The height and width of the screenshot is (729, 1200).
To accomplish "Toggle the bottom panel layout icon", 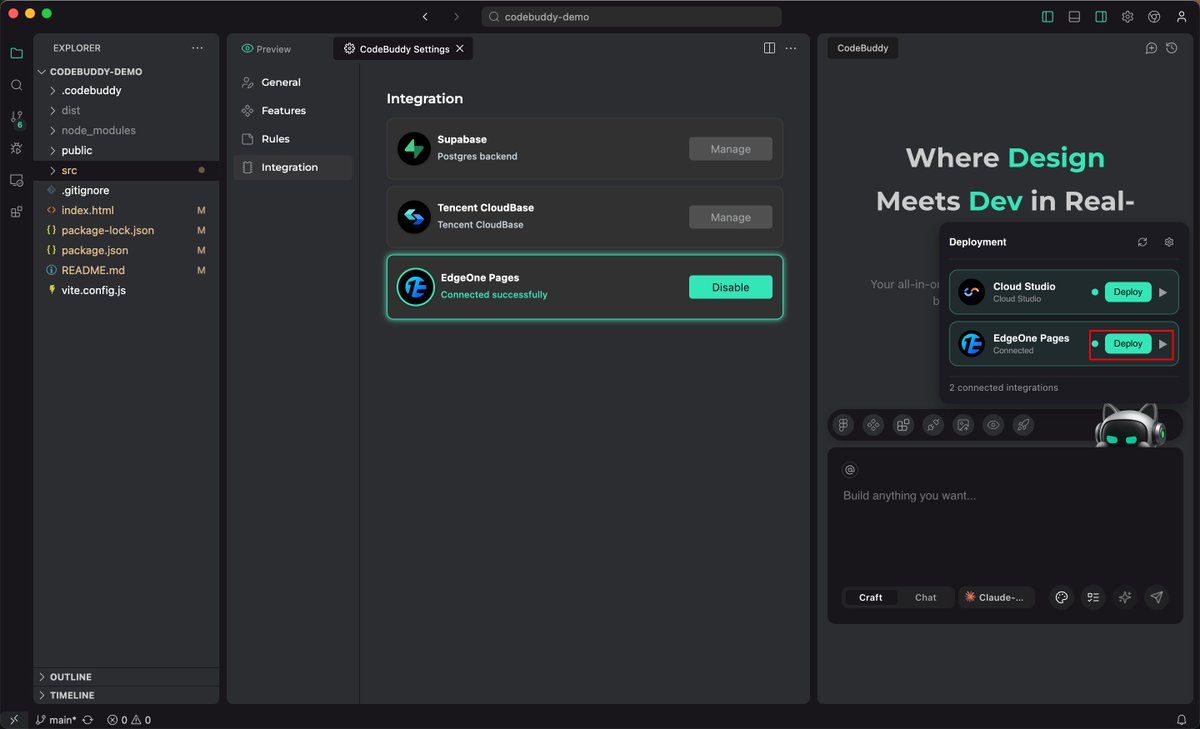I will coord(1075,16).
